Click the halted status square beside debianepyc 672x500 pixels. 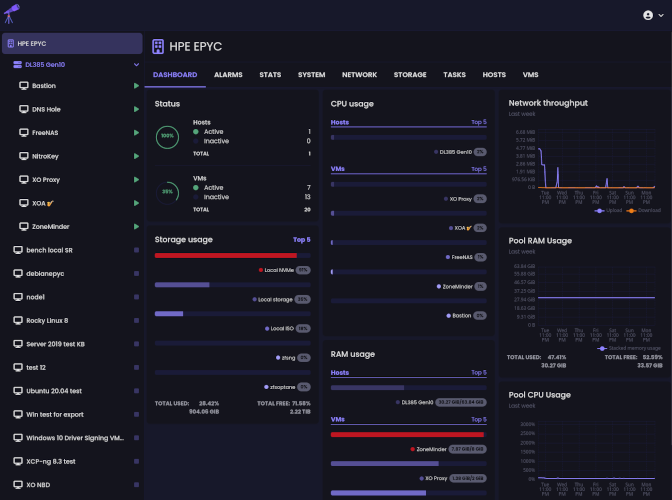136,274
